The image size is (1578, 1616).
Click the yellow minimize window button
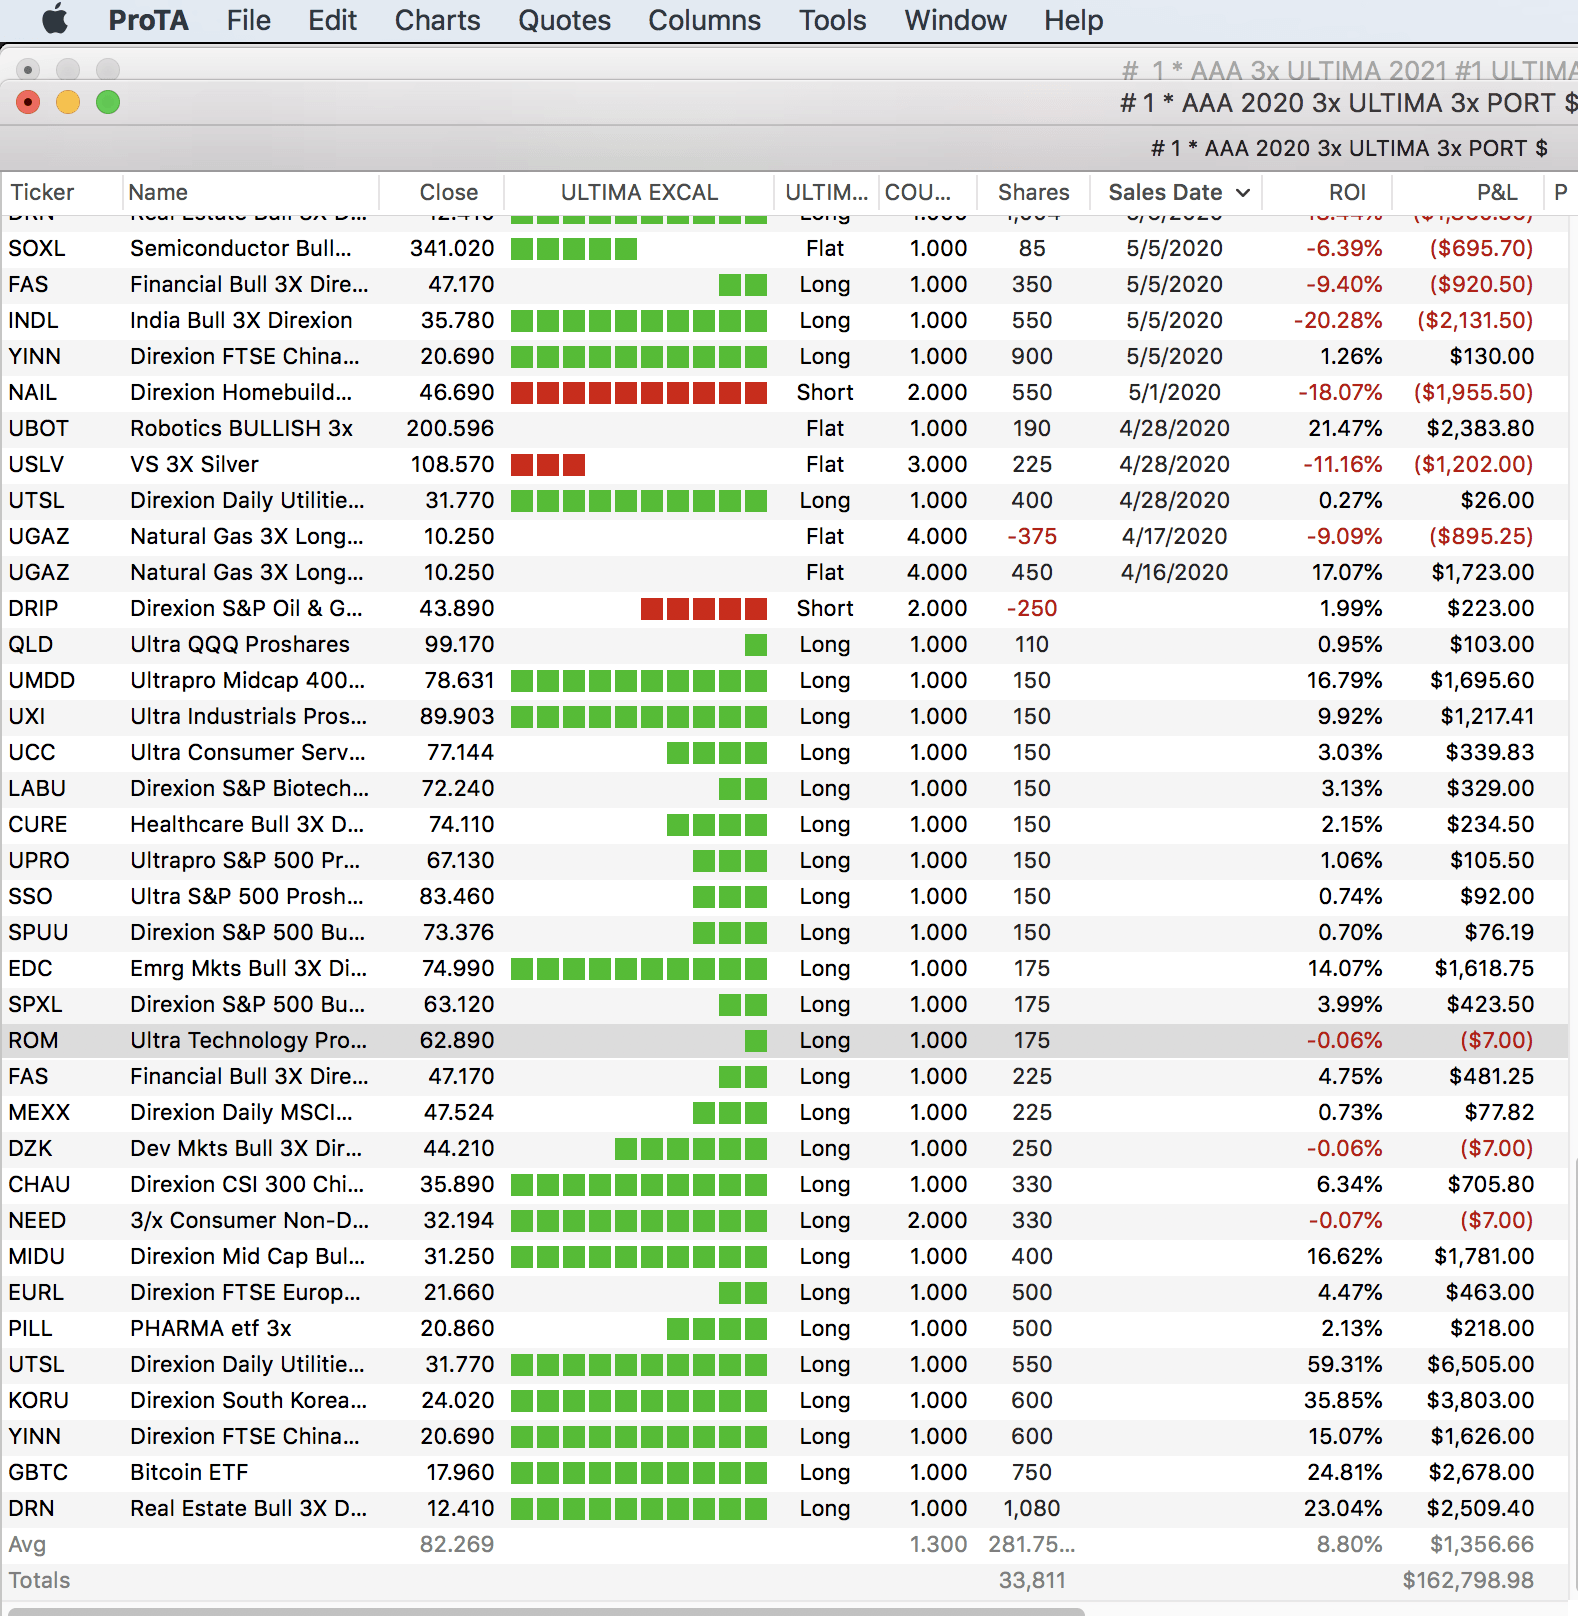[x=68, y=102]
